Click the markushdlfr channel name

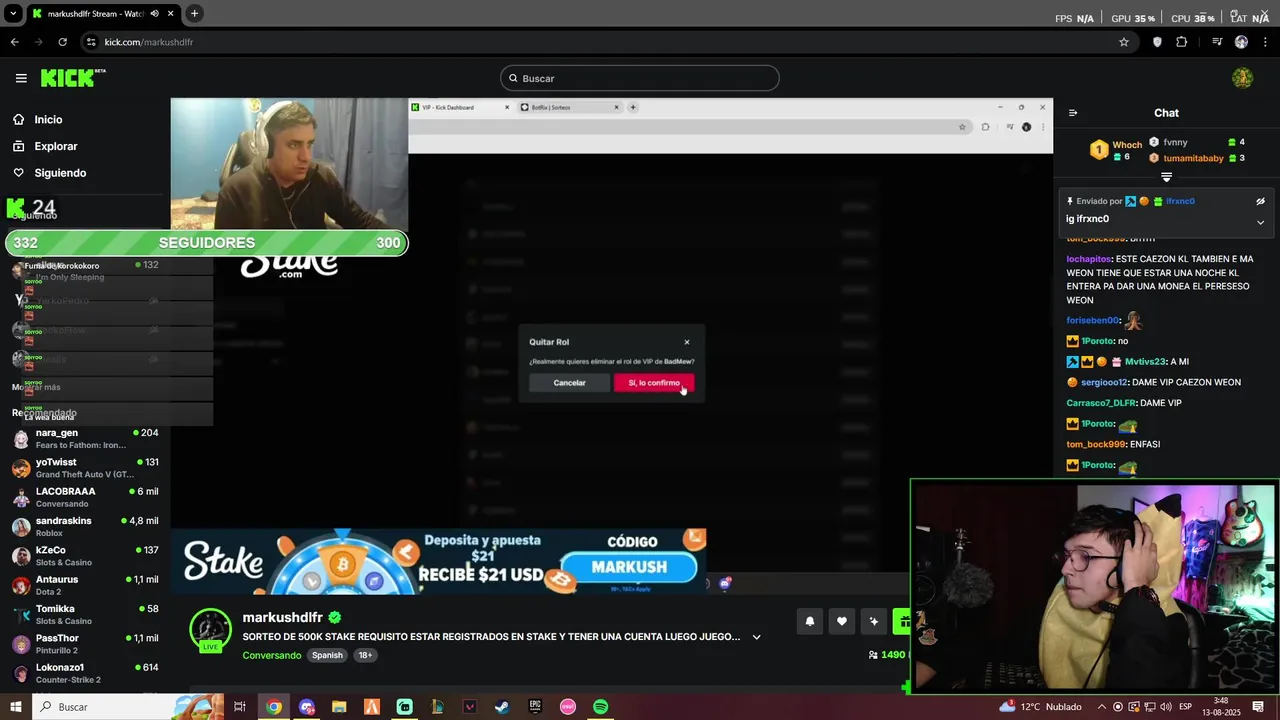pos(282,617)
